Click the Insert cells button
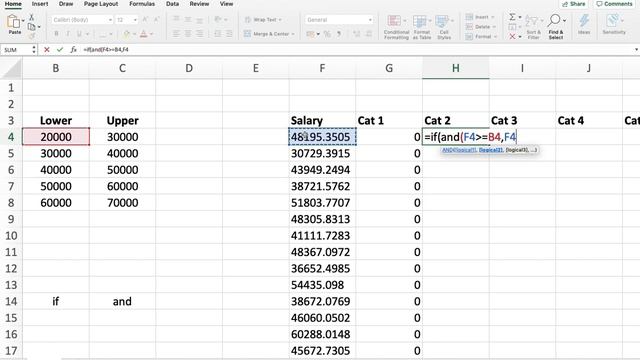Screen dimensions: 640x360 tap(480, 17)
